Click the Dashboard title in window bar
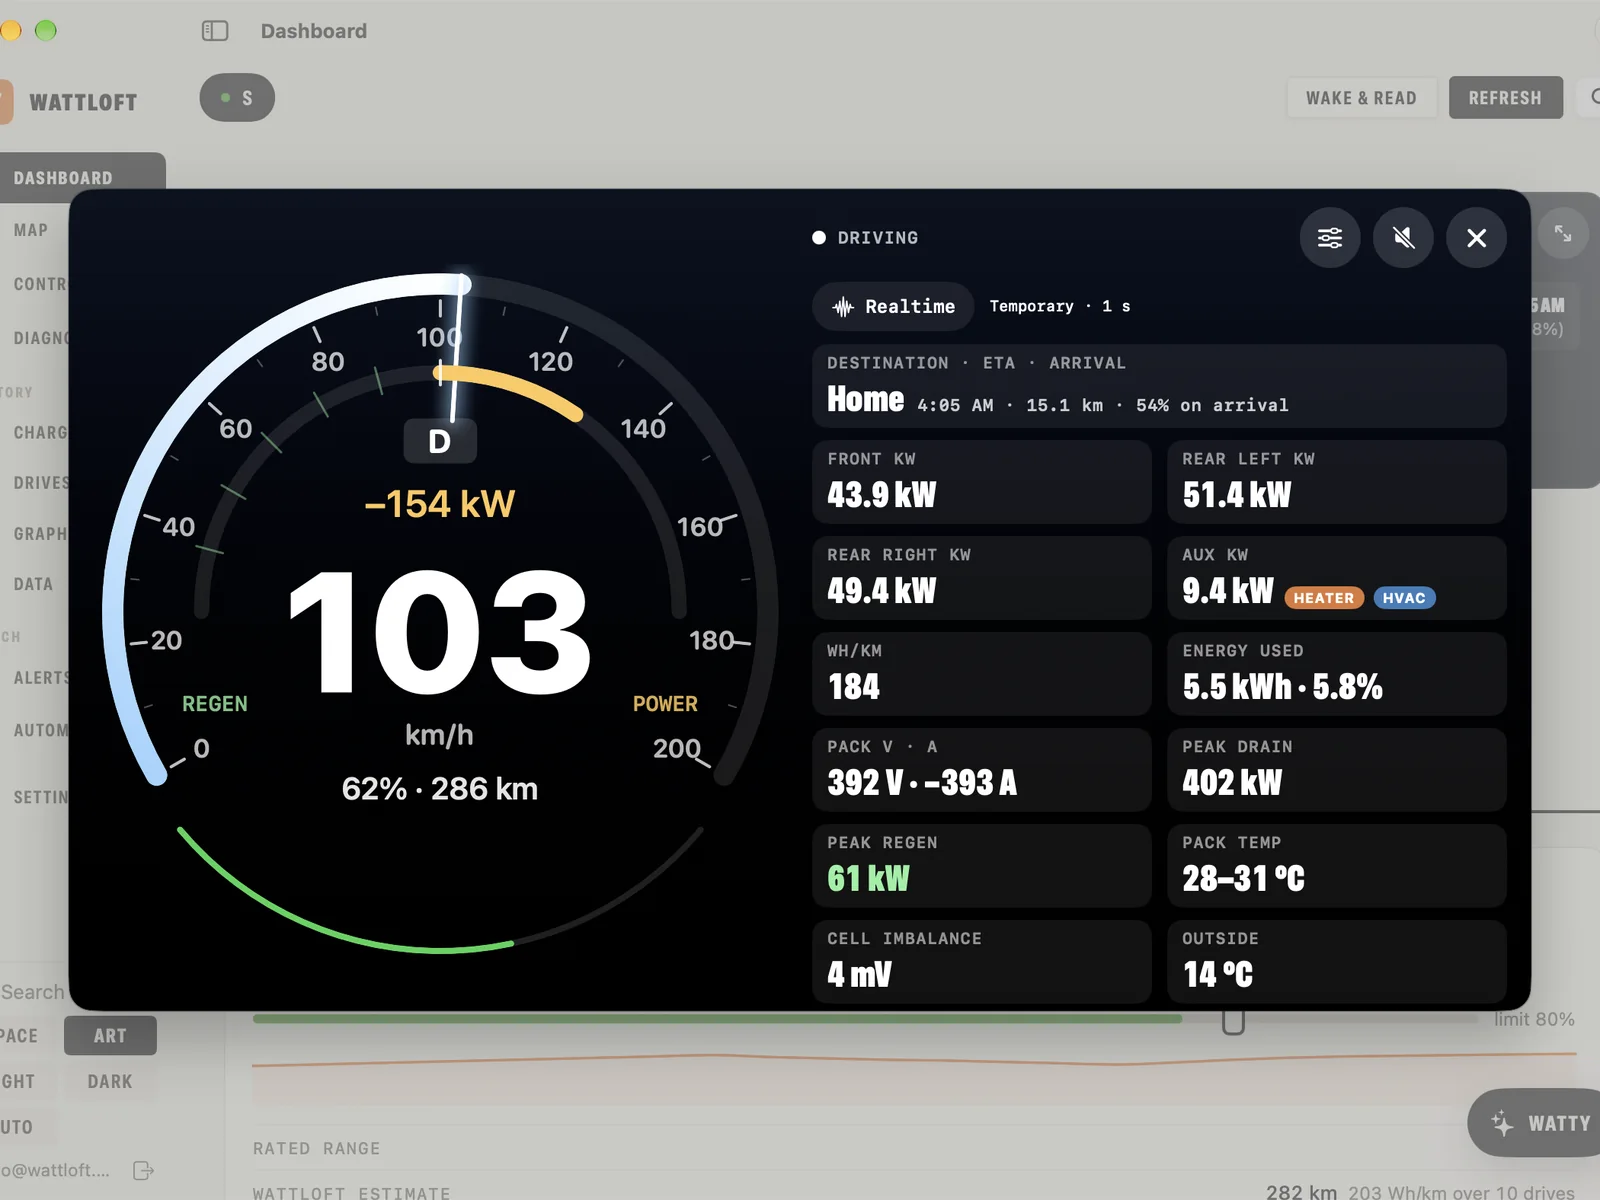1600x1200 pixels. 314,31
